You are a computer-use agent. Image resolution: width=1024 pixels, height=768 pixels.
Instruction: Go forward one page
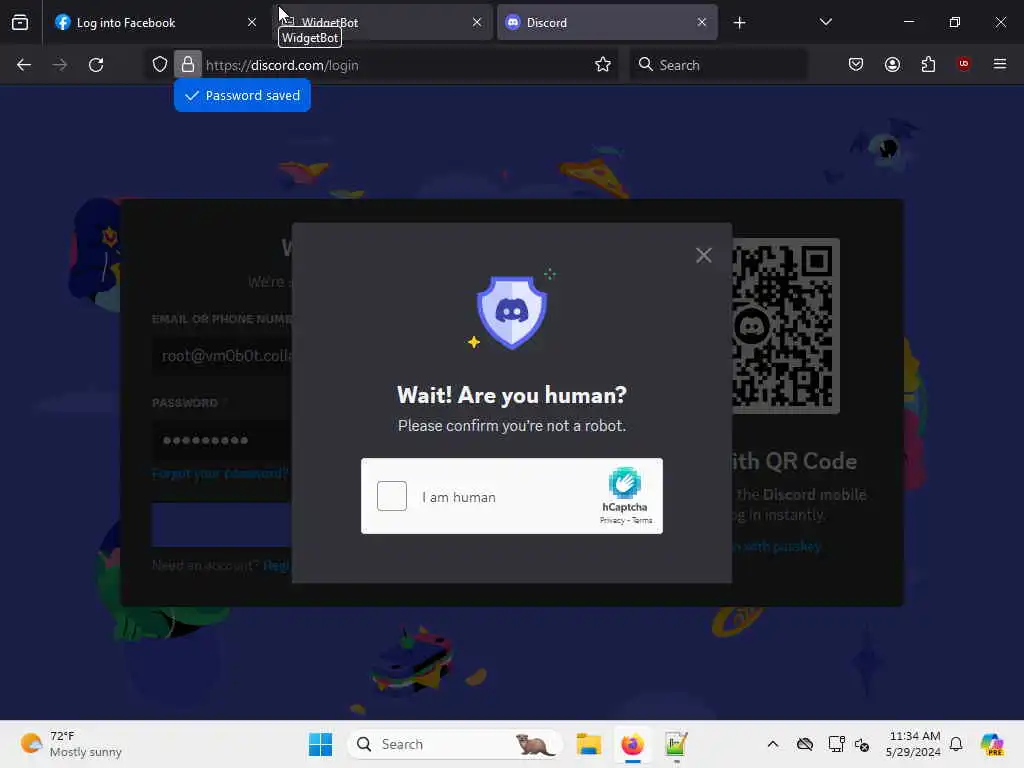60,65
